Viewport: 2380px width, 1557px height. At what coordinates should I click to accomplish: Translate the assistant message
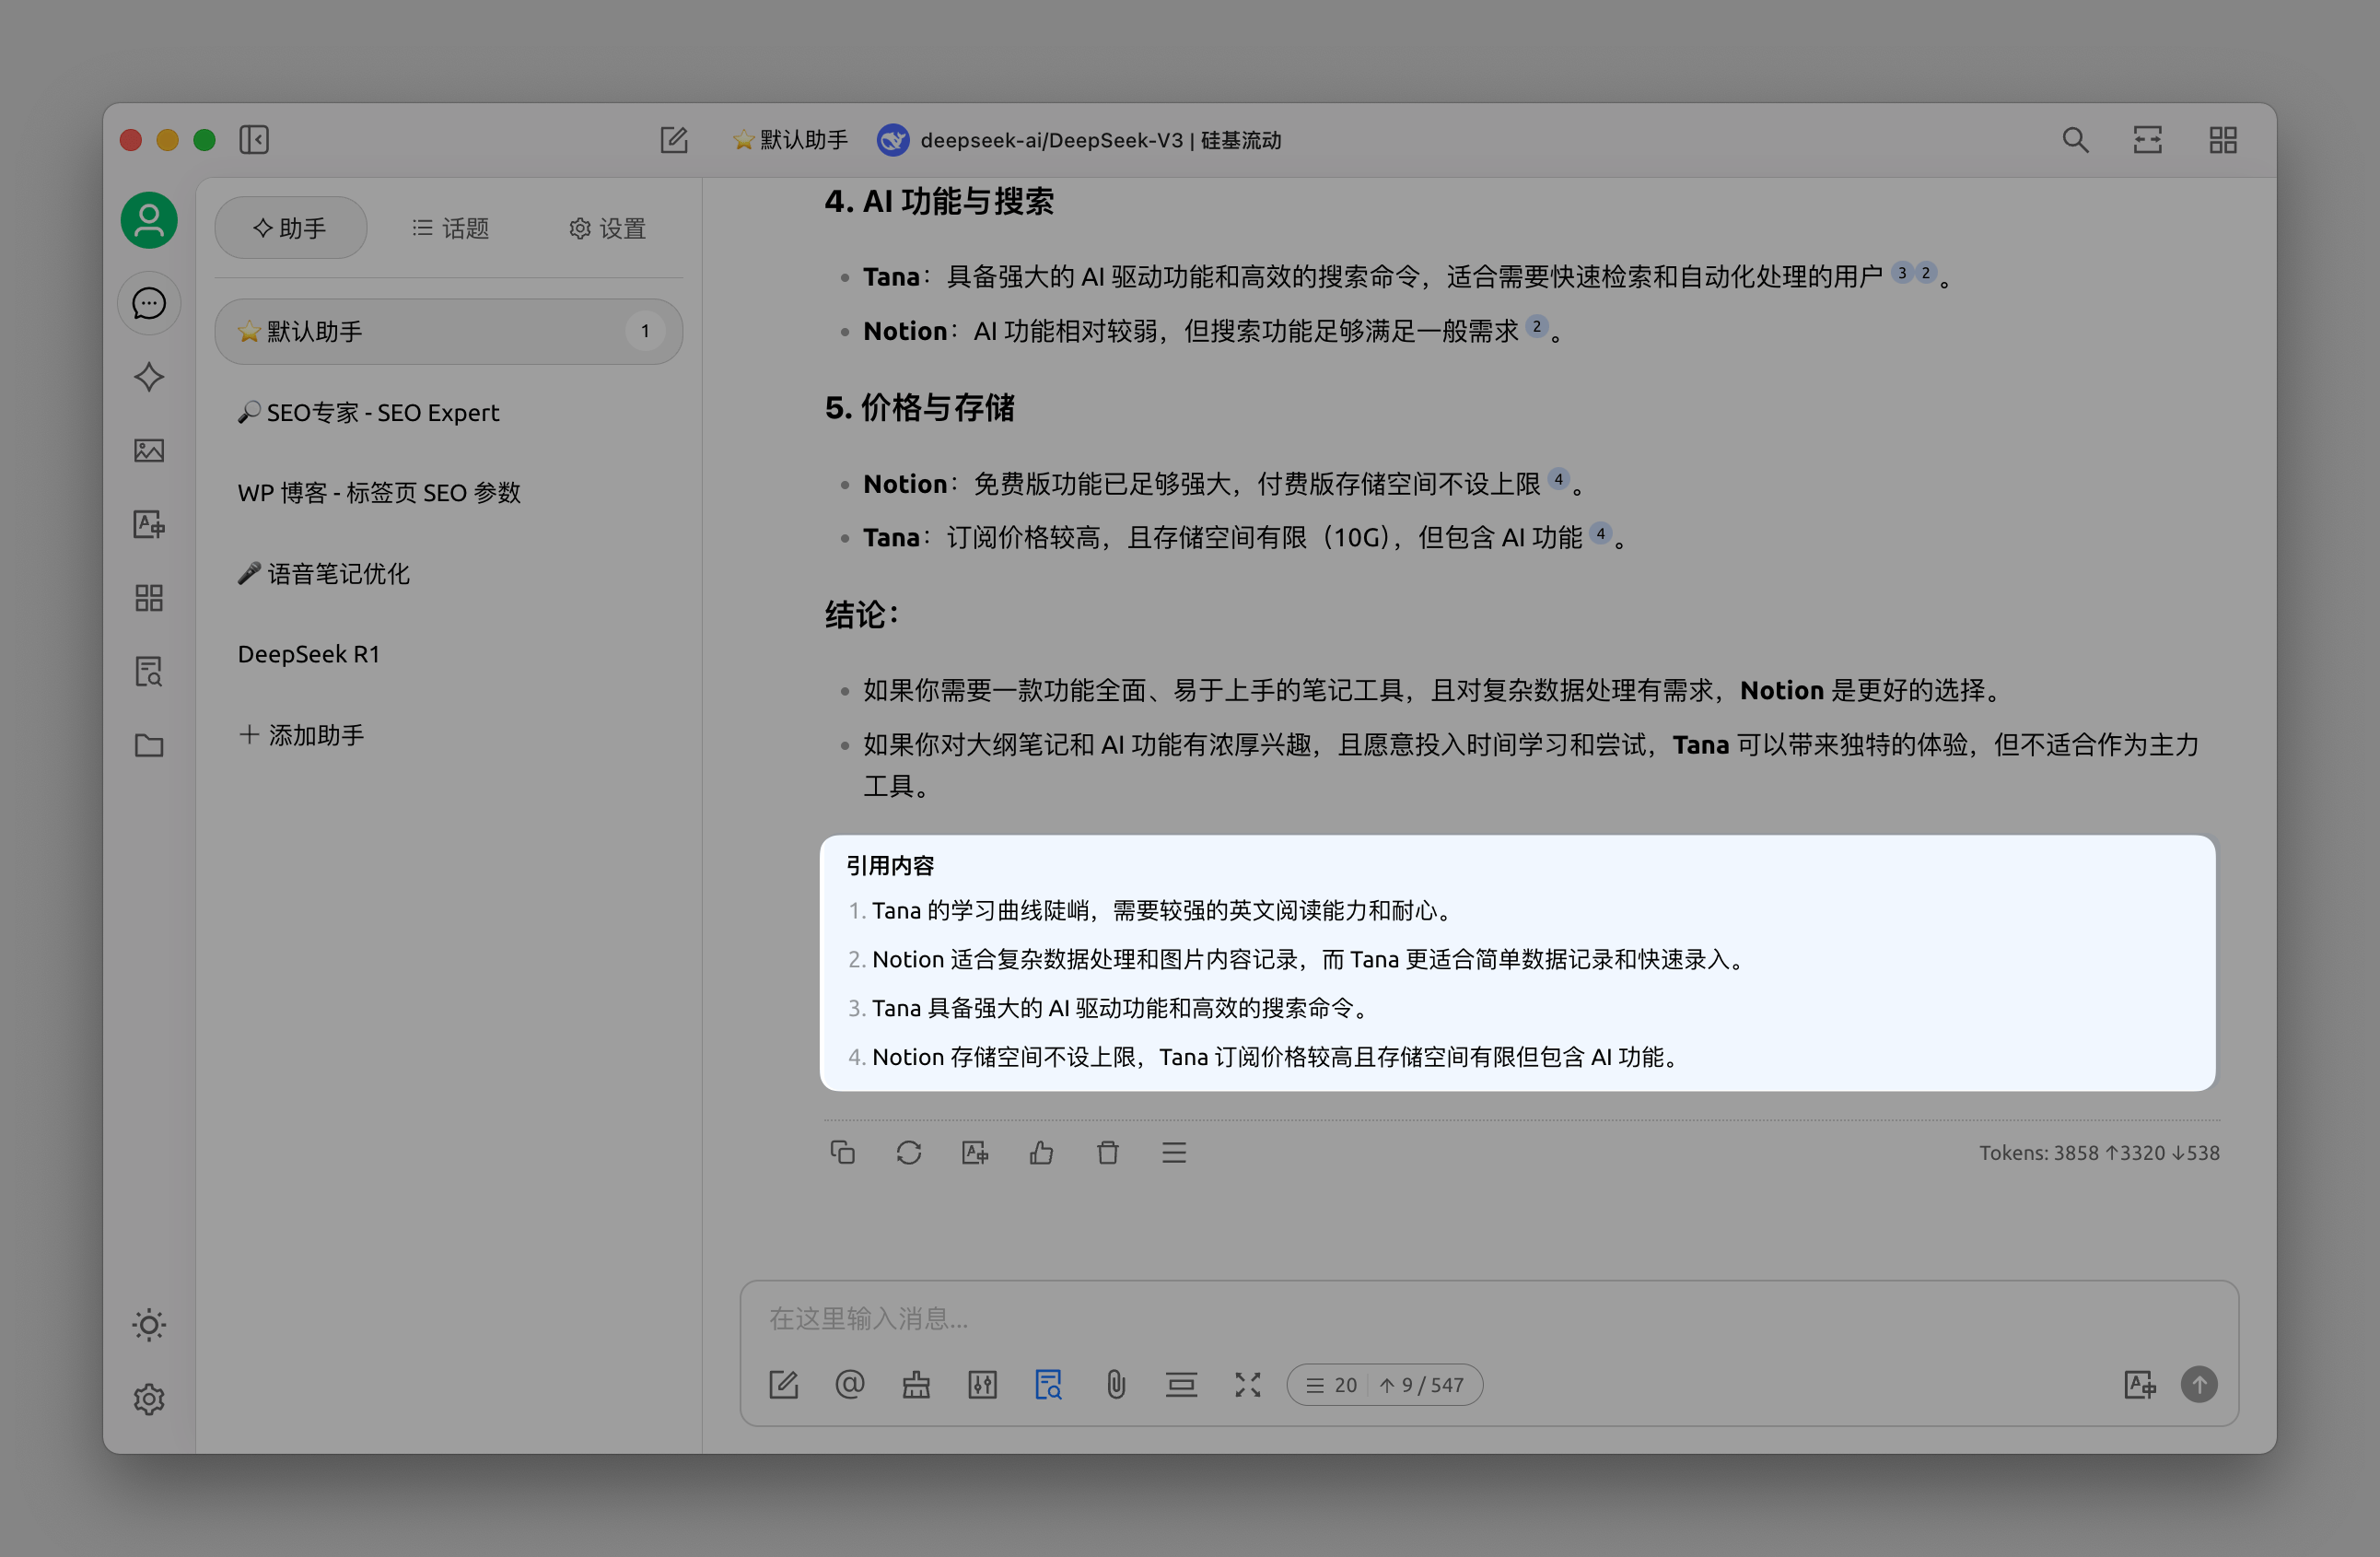[x=975, y=1153]
